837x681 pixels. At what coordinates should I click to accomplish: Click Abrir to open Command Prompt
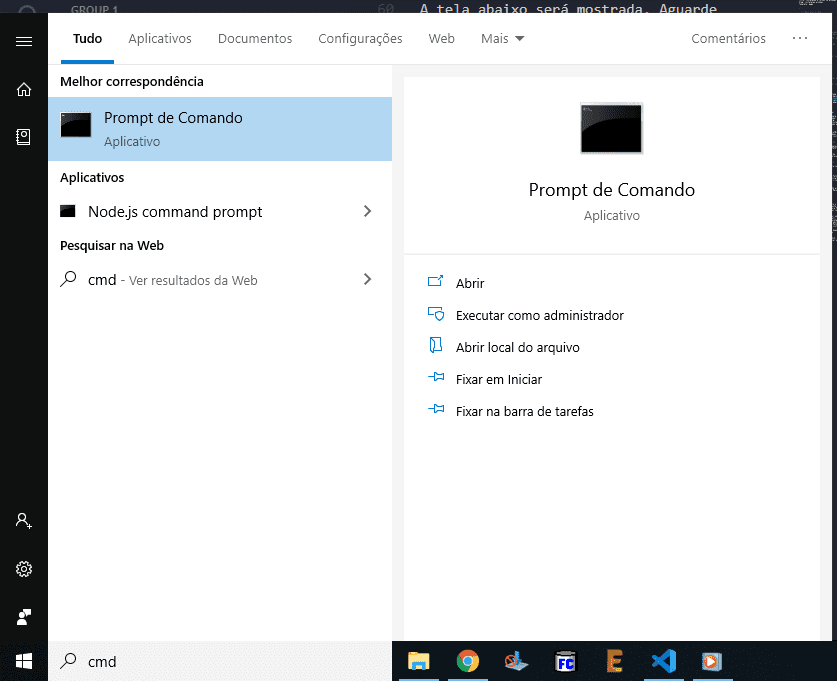[x=470, y=283]
